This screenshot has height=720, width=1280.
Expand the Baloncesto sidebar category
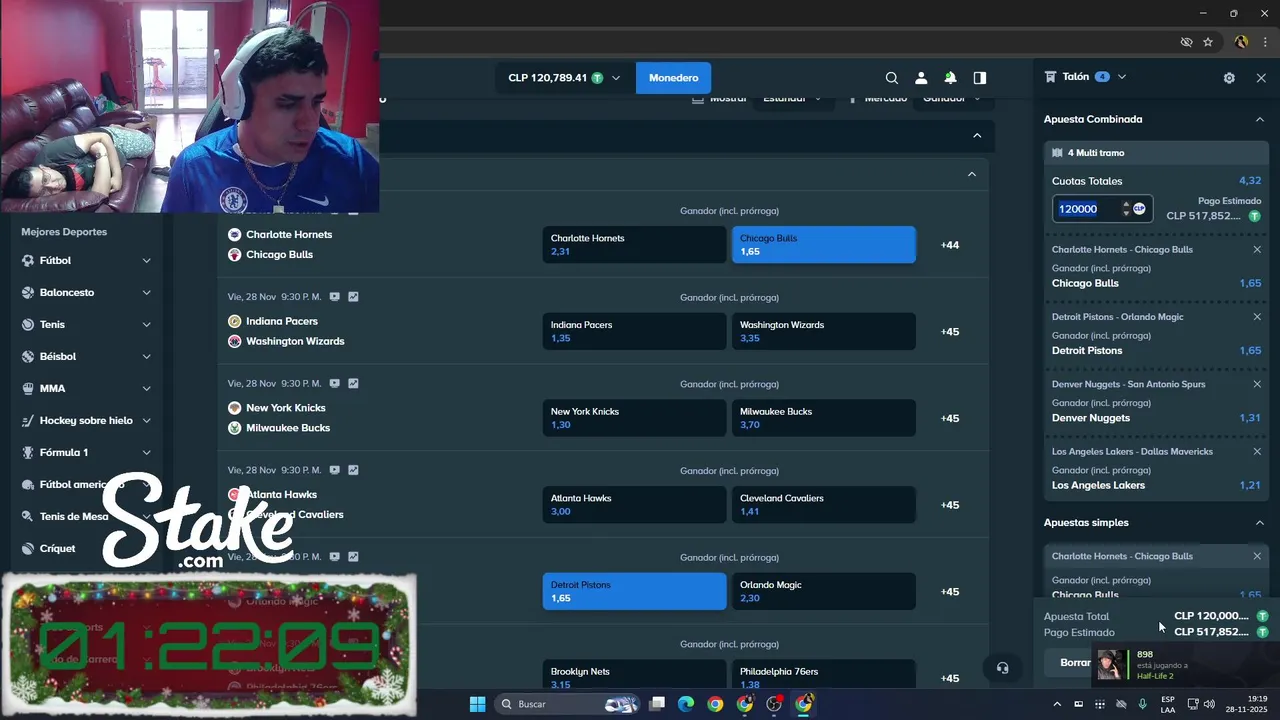146,292
